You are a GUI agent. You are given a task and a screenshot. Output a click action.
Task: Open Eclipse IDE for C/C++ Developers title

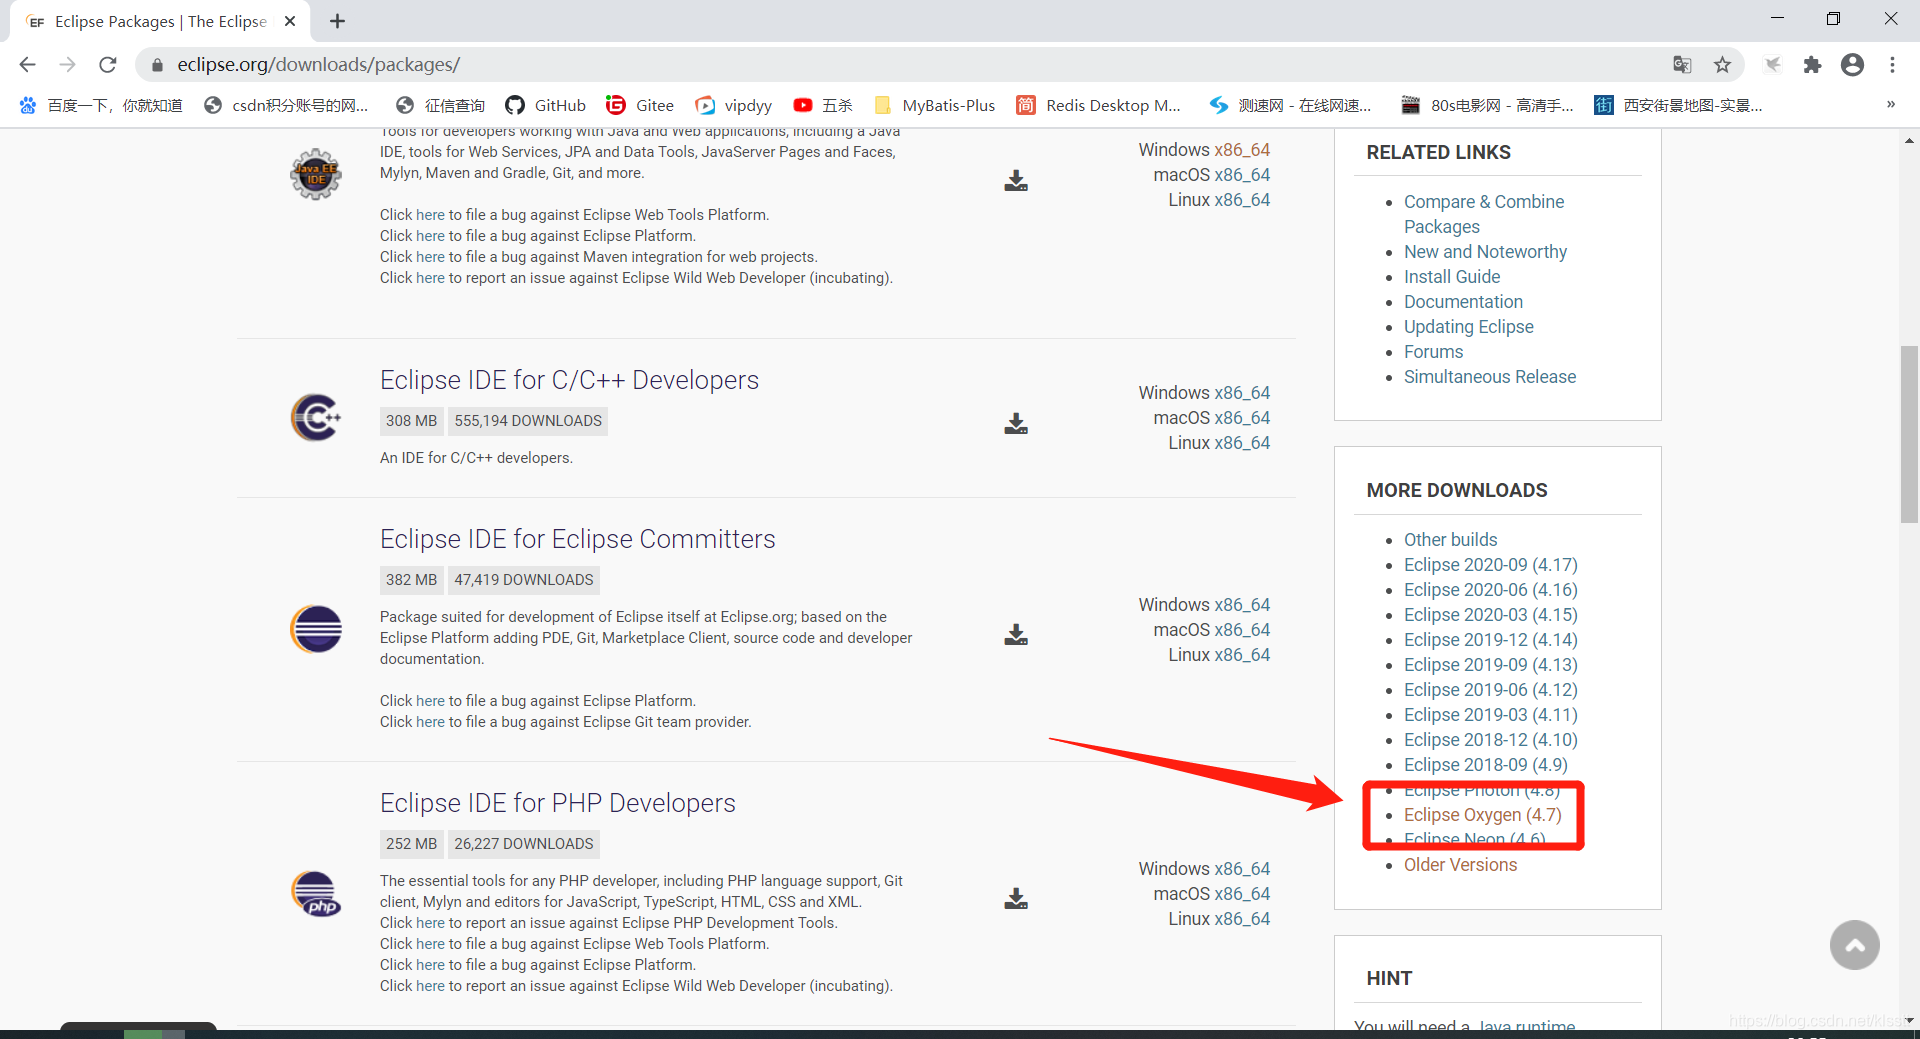(569, 380)
